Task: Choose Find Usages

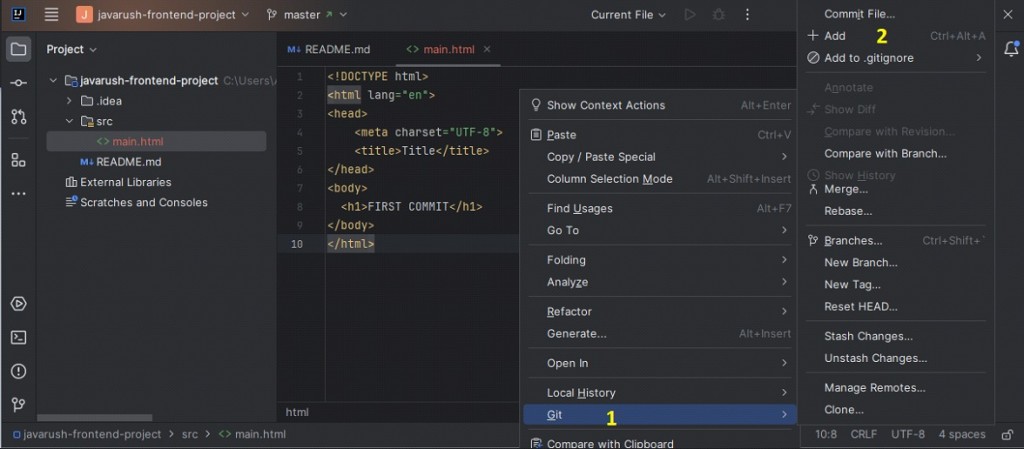Action: (660, 208)
